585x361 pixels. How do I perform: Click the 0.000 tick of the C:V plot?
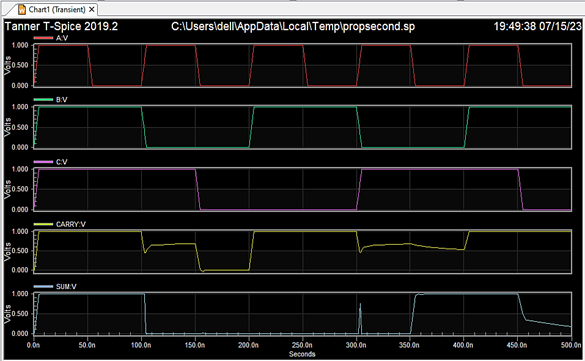tap(20, 209)
